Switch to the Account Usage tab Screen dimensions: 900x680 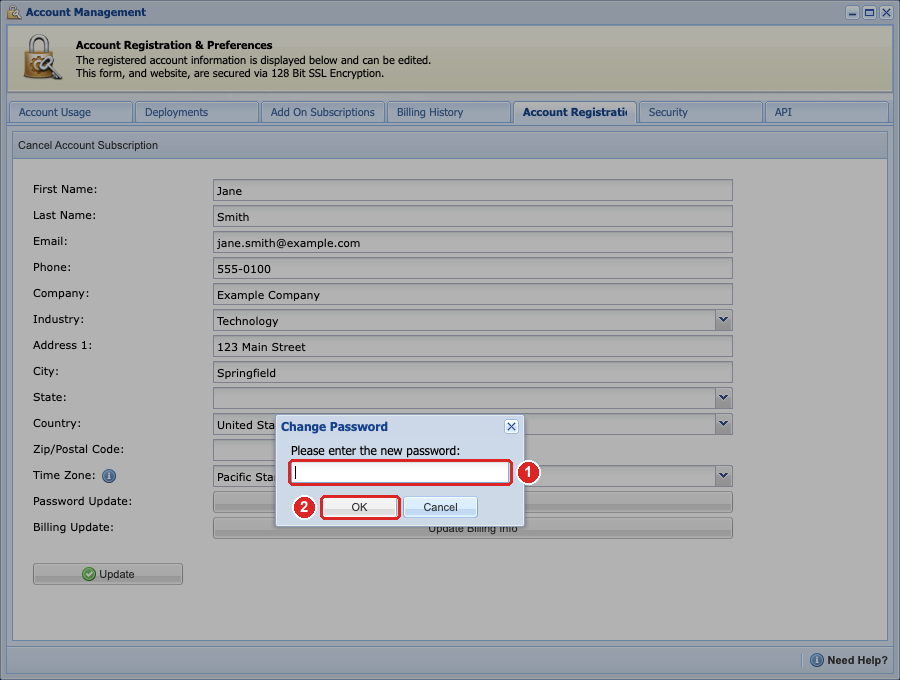click(71, 112)
